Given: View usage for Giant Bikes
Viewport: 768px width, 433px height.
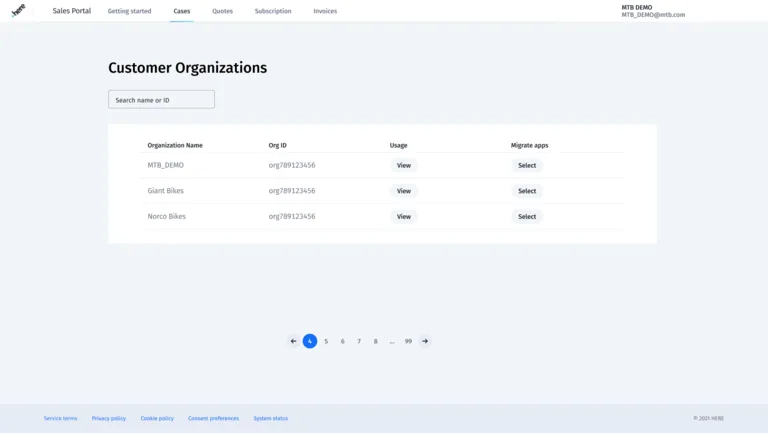Looking at the screenshot, I should (x=404, y=191).
